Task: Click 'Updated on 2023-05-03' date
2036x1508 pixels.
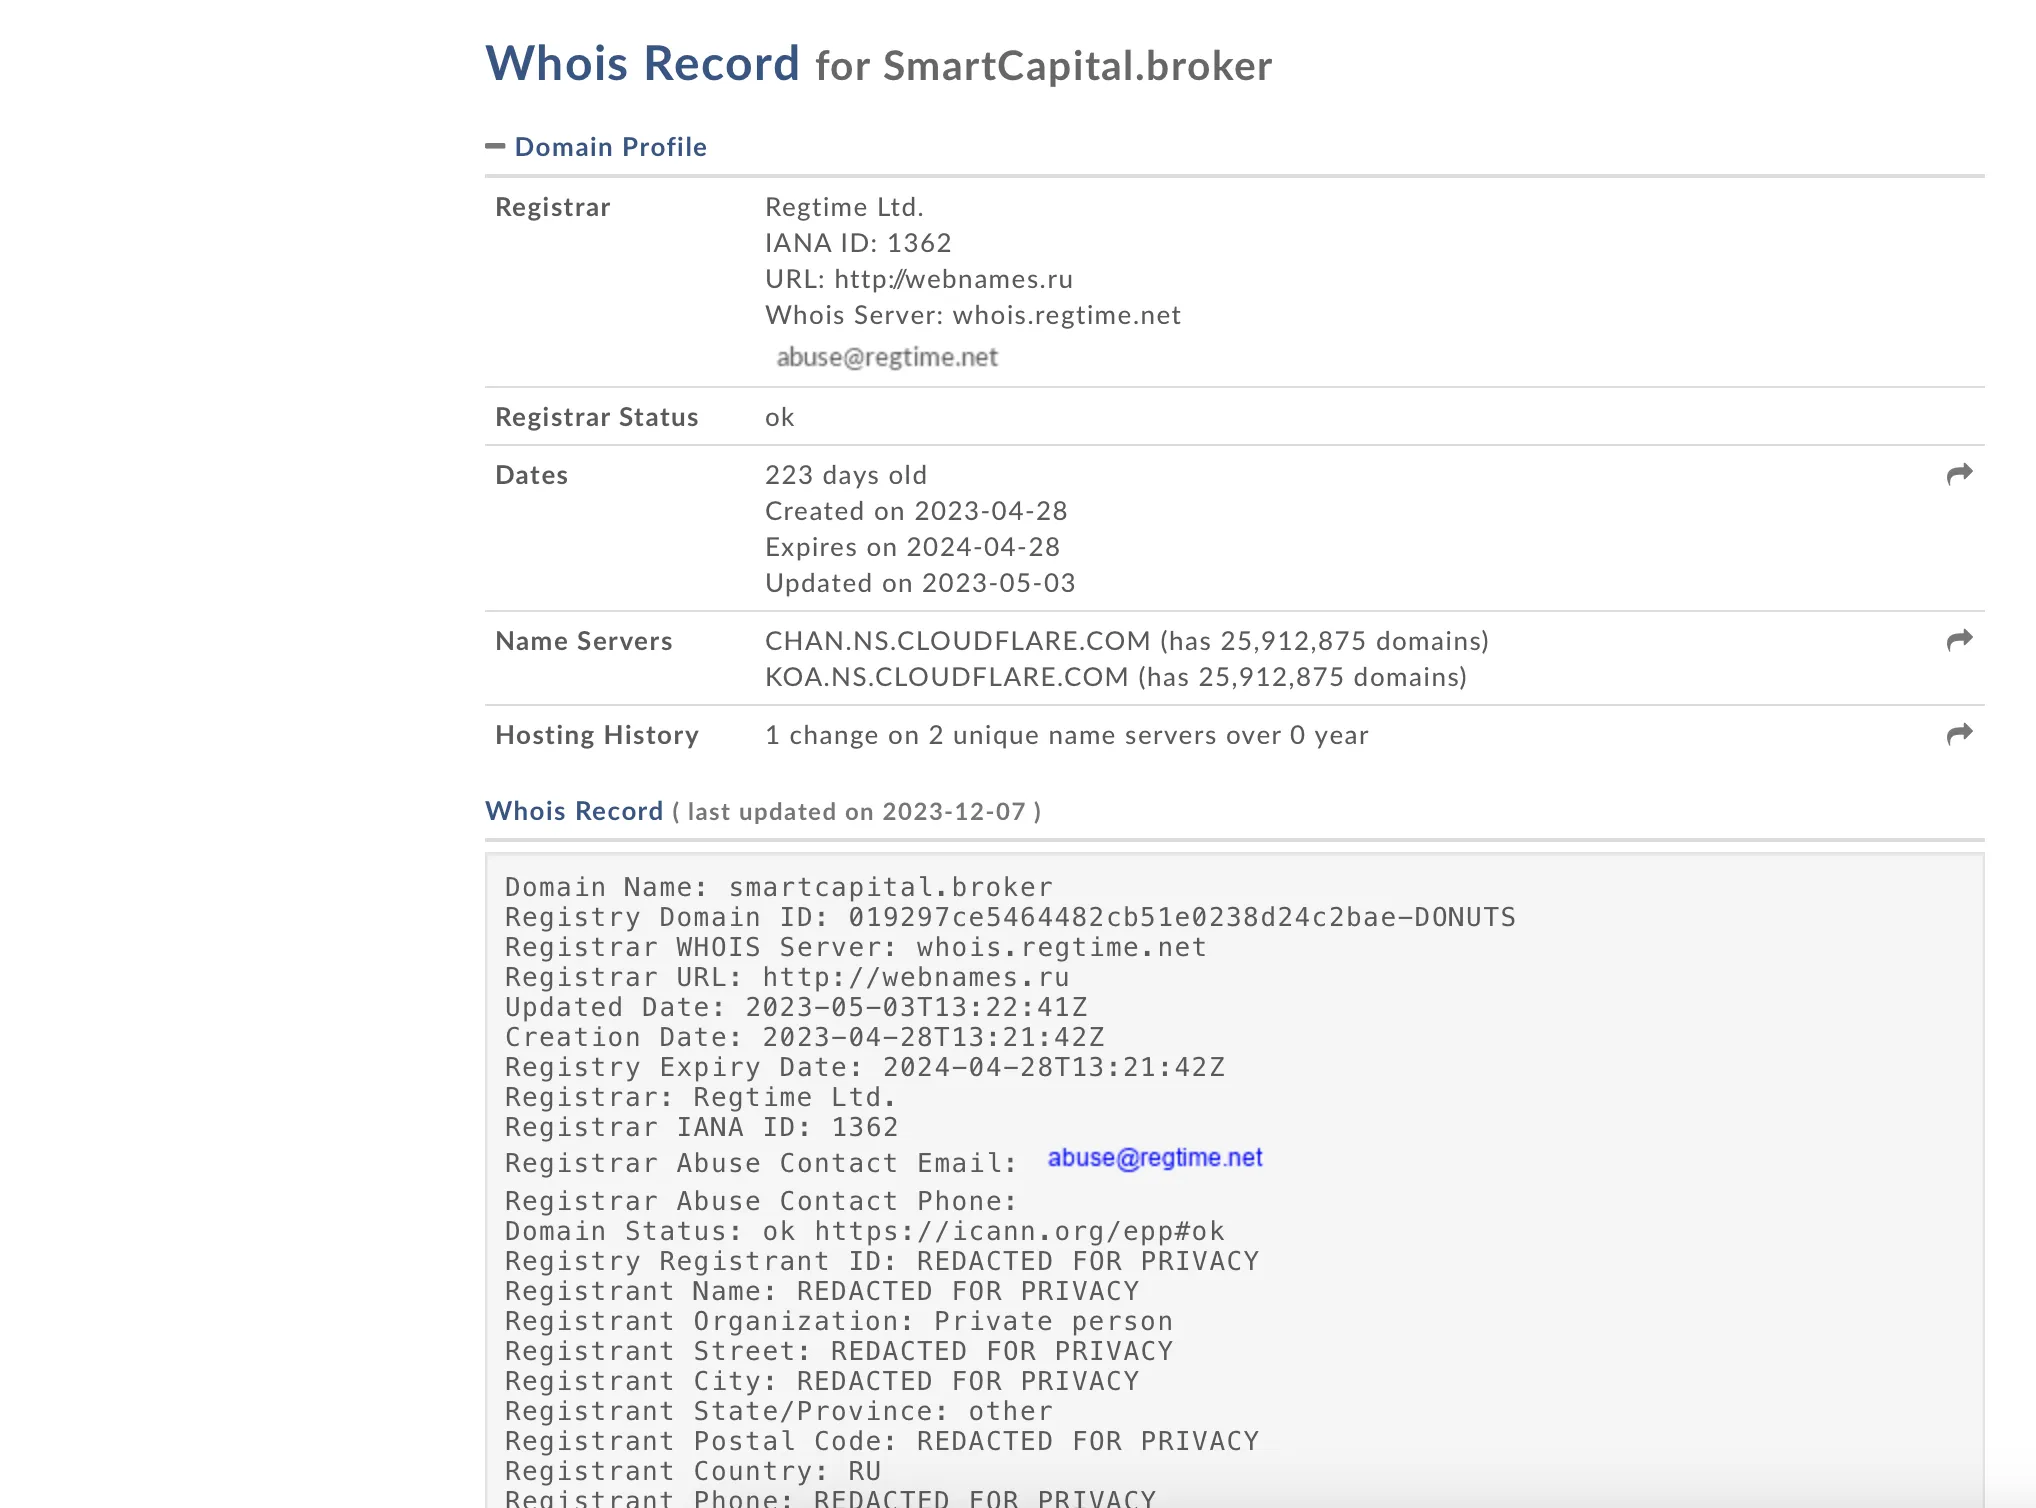Action: 920,583
